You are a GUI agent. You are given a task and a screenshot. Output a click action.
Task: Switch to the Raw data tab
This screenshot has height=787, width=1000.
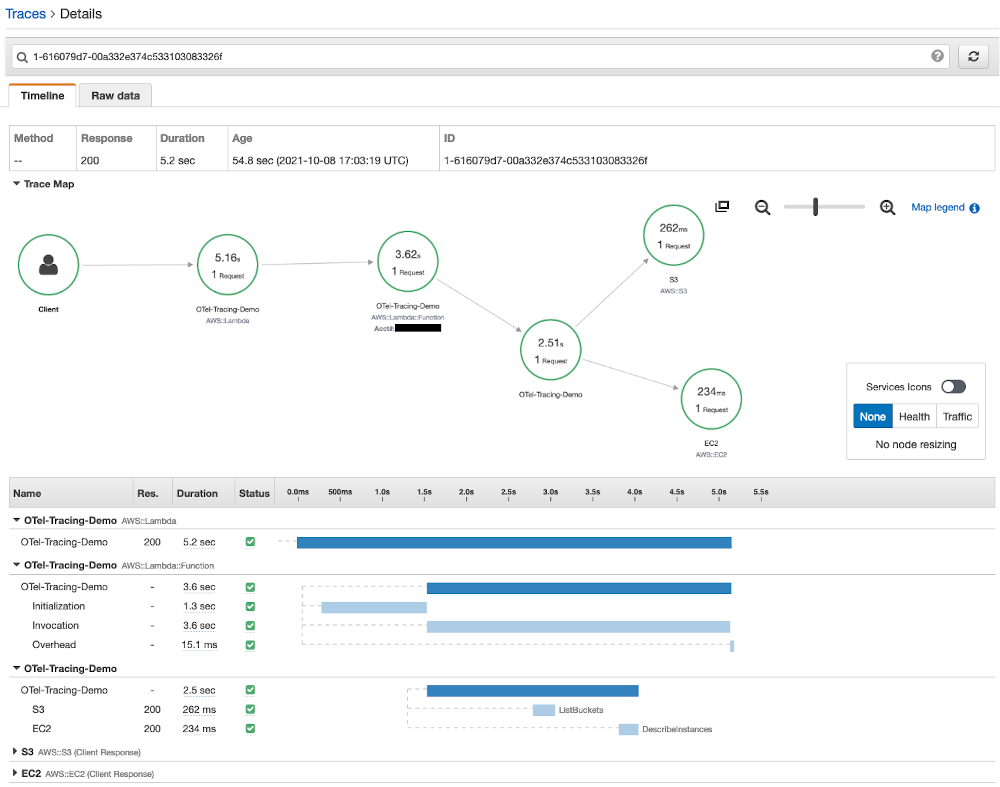pyautogui.click(x=114, y=95)
